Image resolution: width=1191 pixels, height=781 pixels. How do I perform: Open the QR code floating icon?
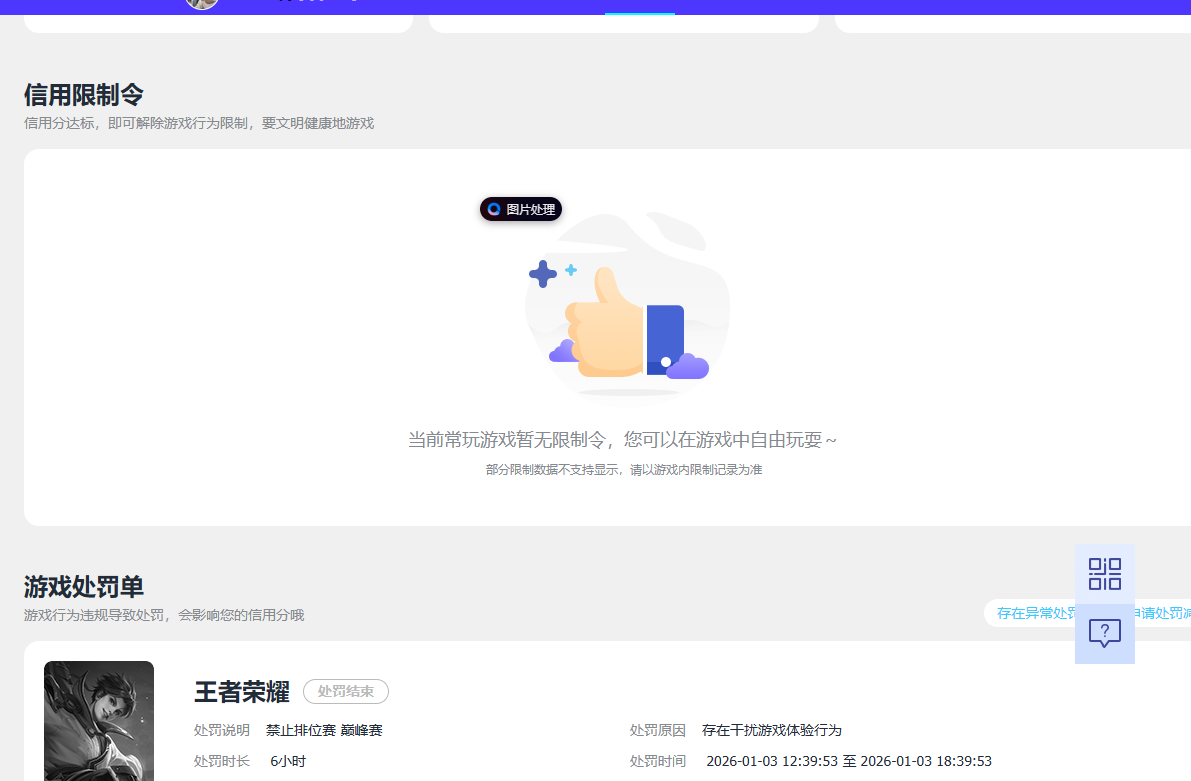(1104, 574)
